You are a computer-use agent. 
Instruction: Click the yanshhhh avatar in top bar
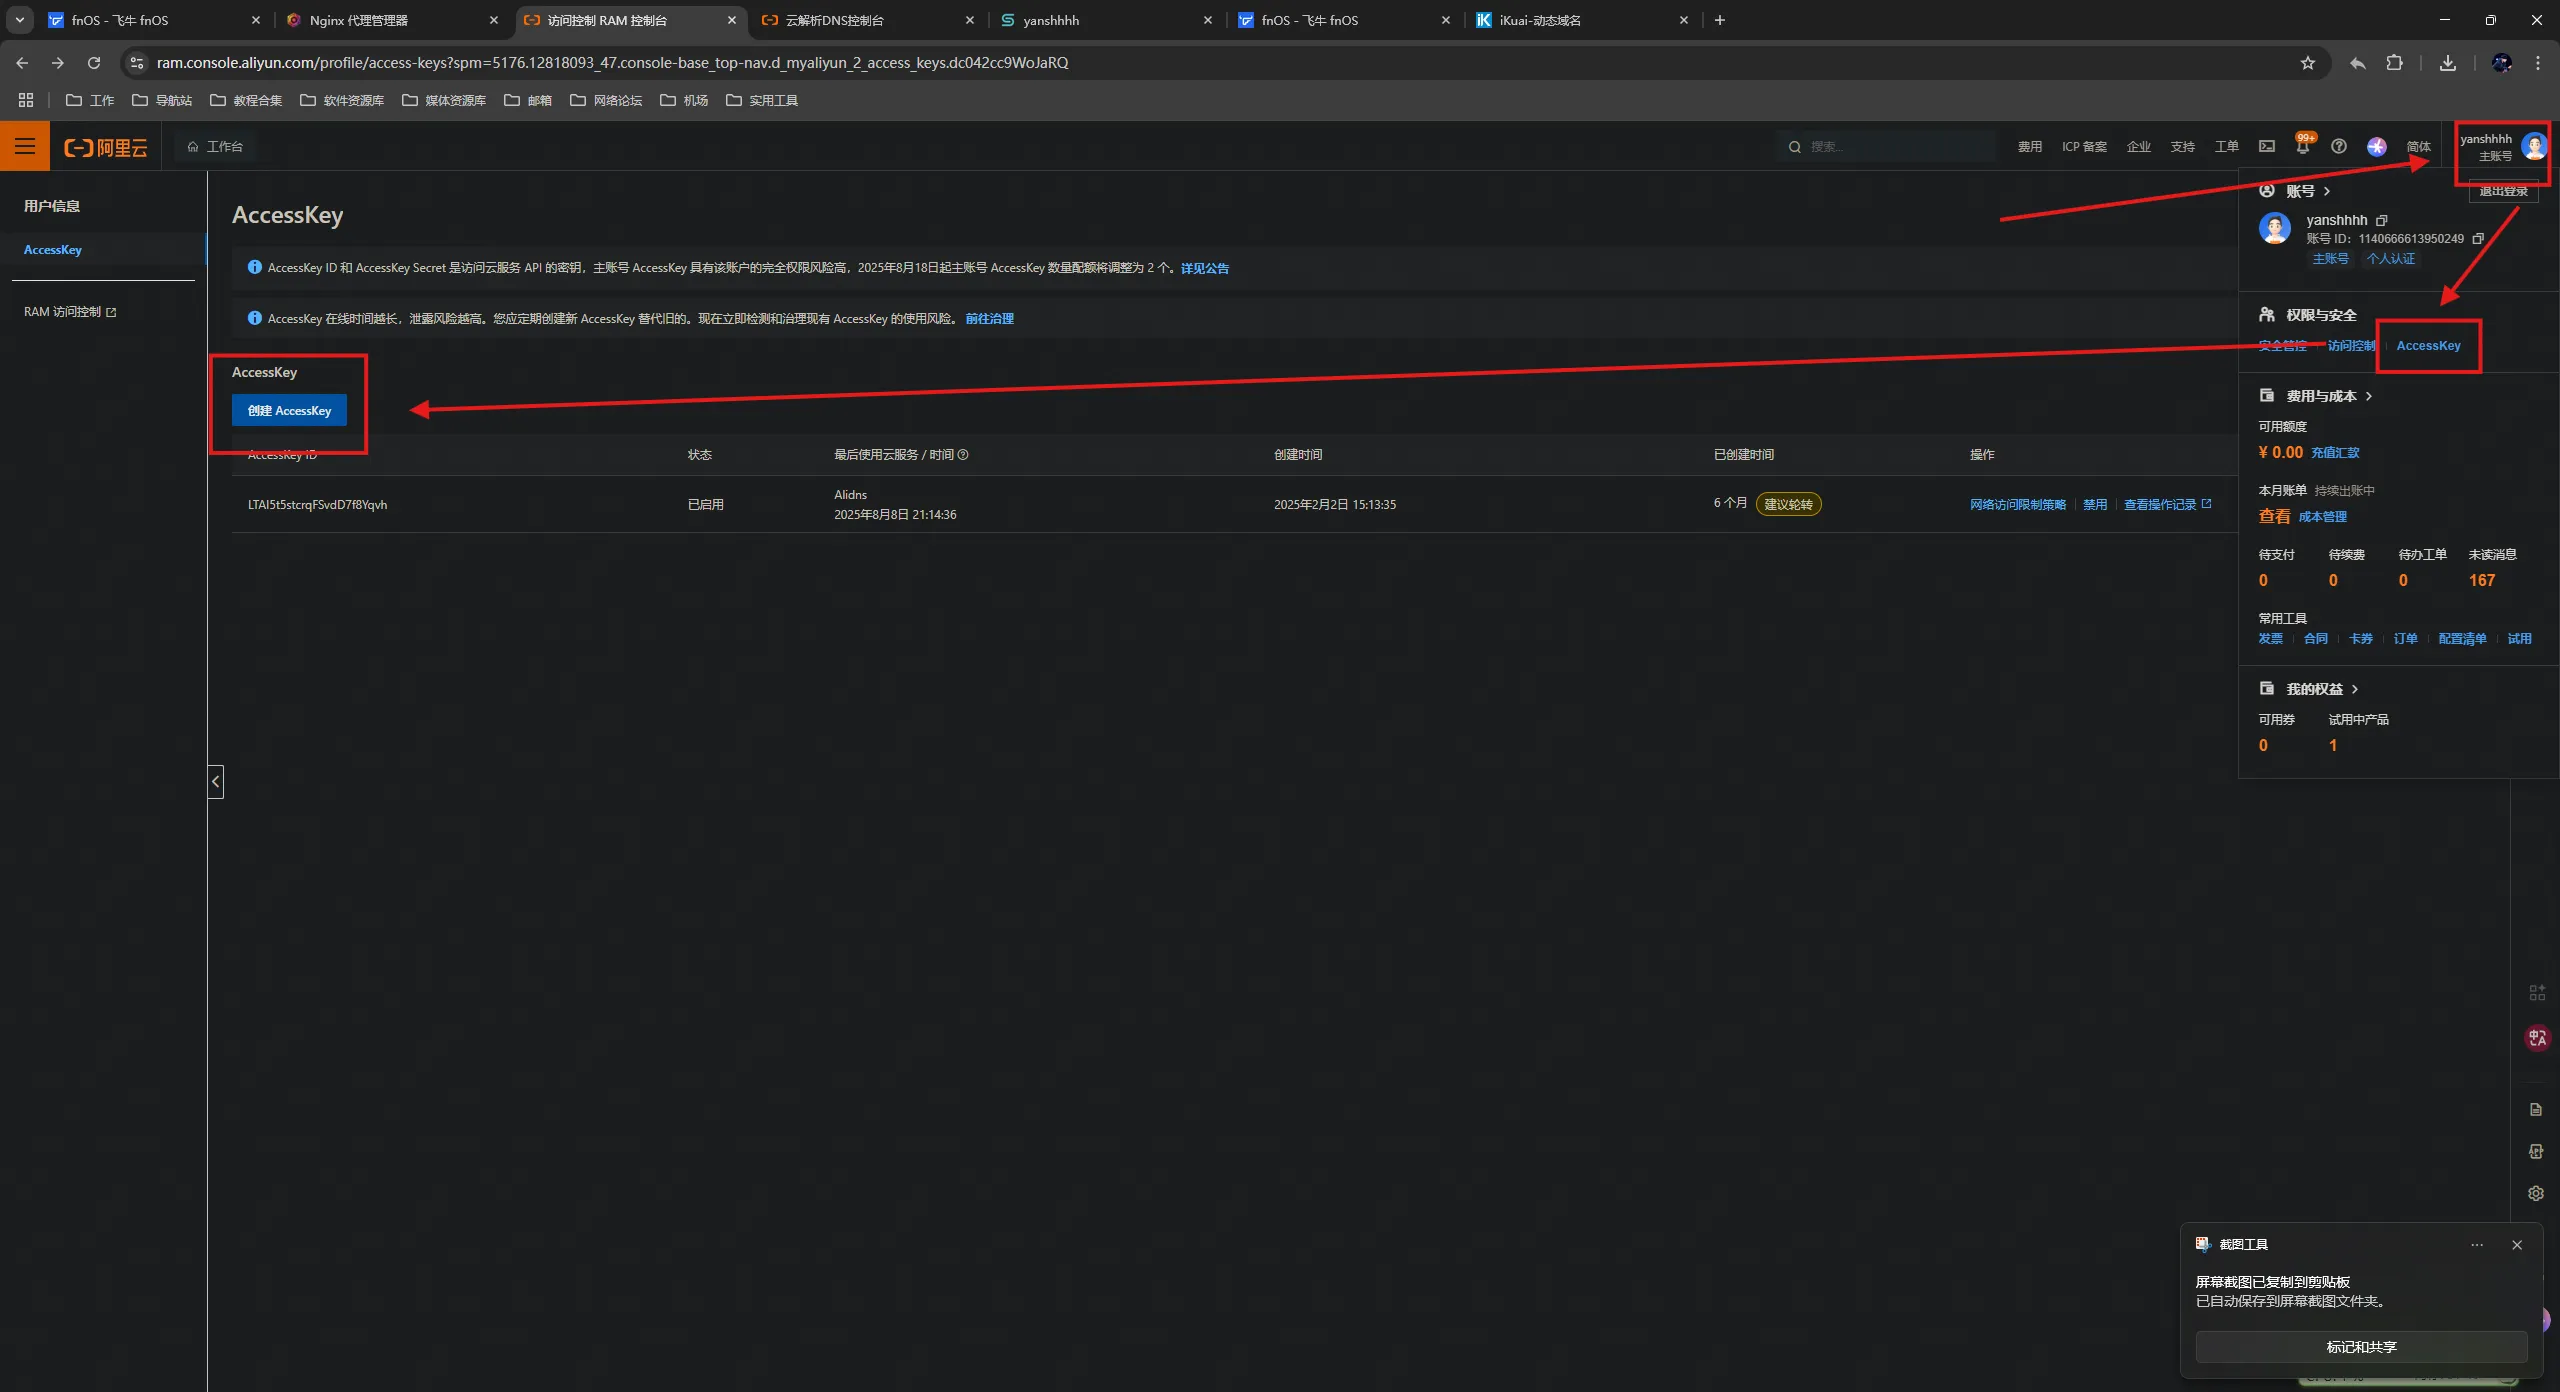[2534, 146]
